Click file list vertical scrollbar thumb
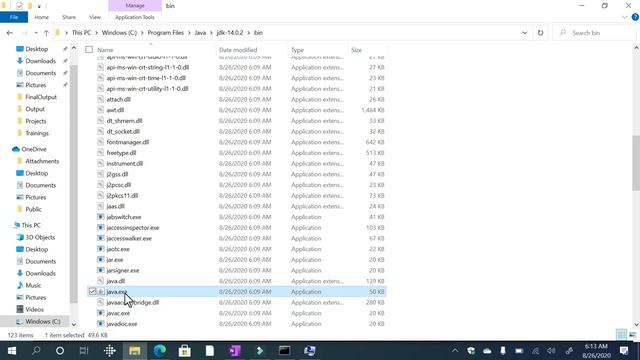The image size is (640, 360). tap(636, 162)
